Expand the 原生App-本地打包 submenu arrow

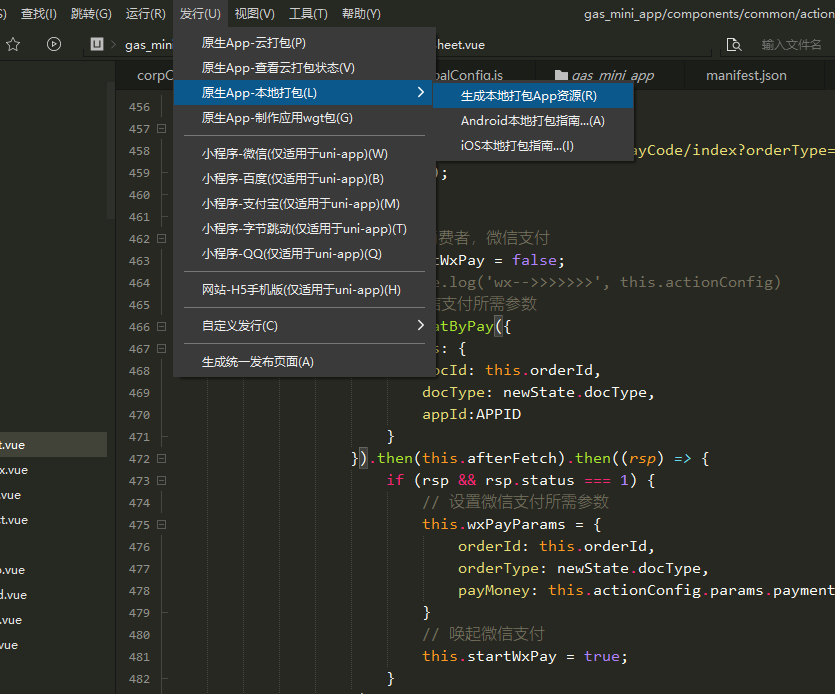pos(421,92)
